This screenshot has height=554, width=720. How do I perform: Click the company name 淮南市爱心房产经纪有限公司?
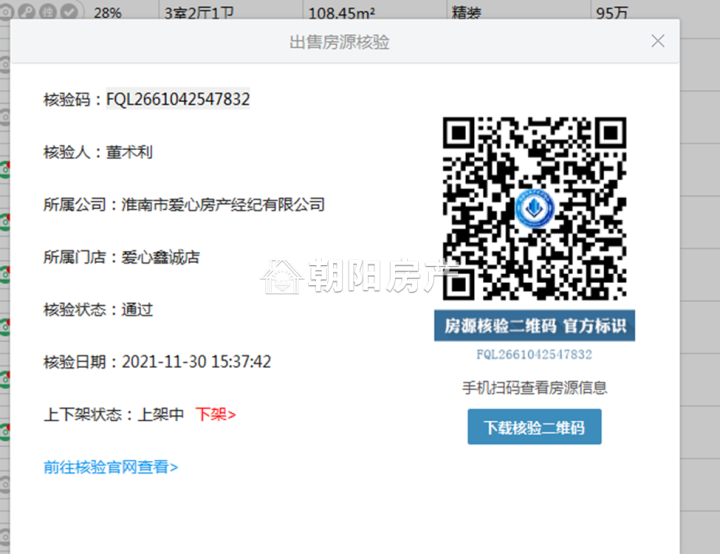[x=223, y=204]
